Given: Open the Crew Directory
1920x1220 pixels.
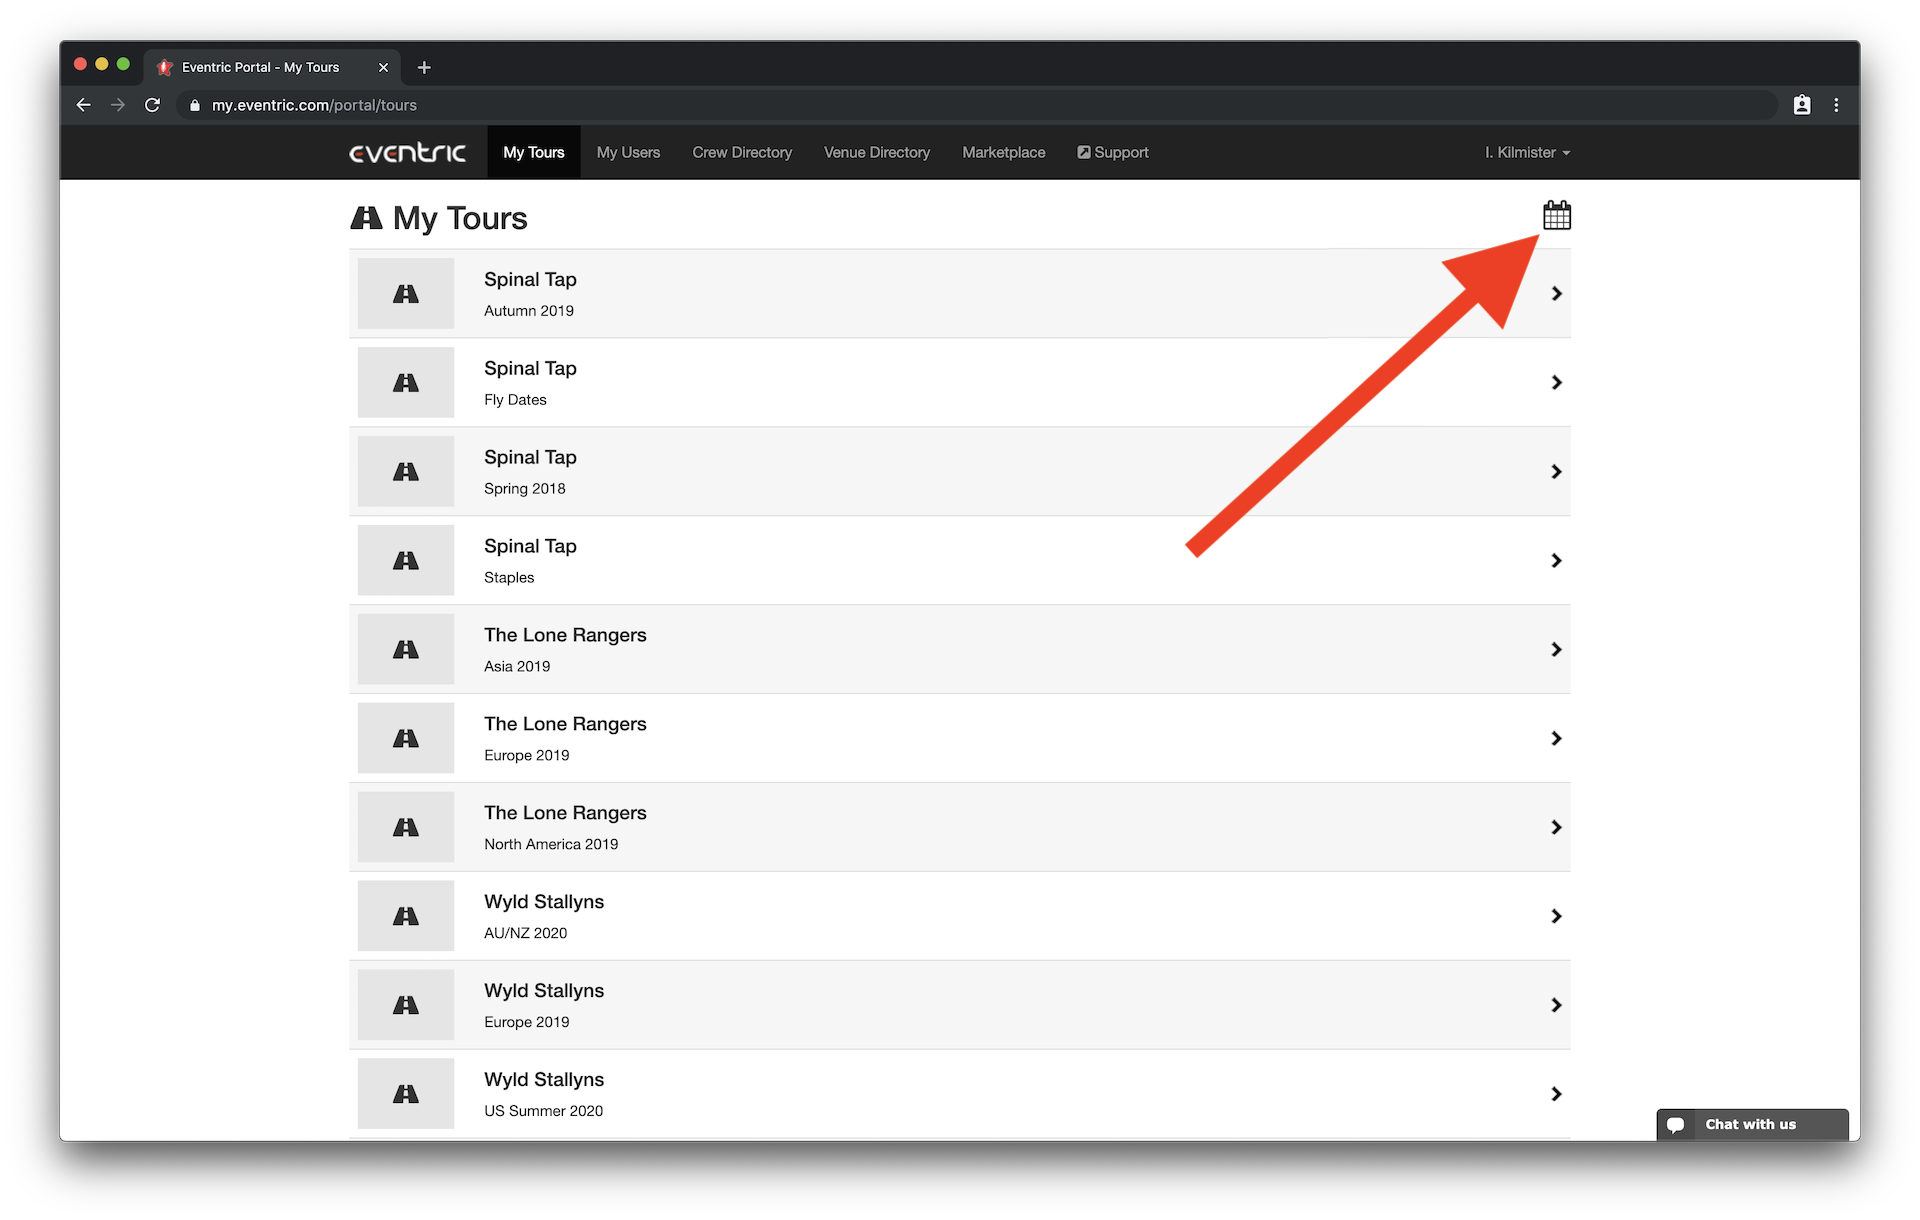Looking at the screenshot, I should click(x=742, y=152).
